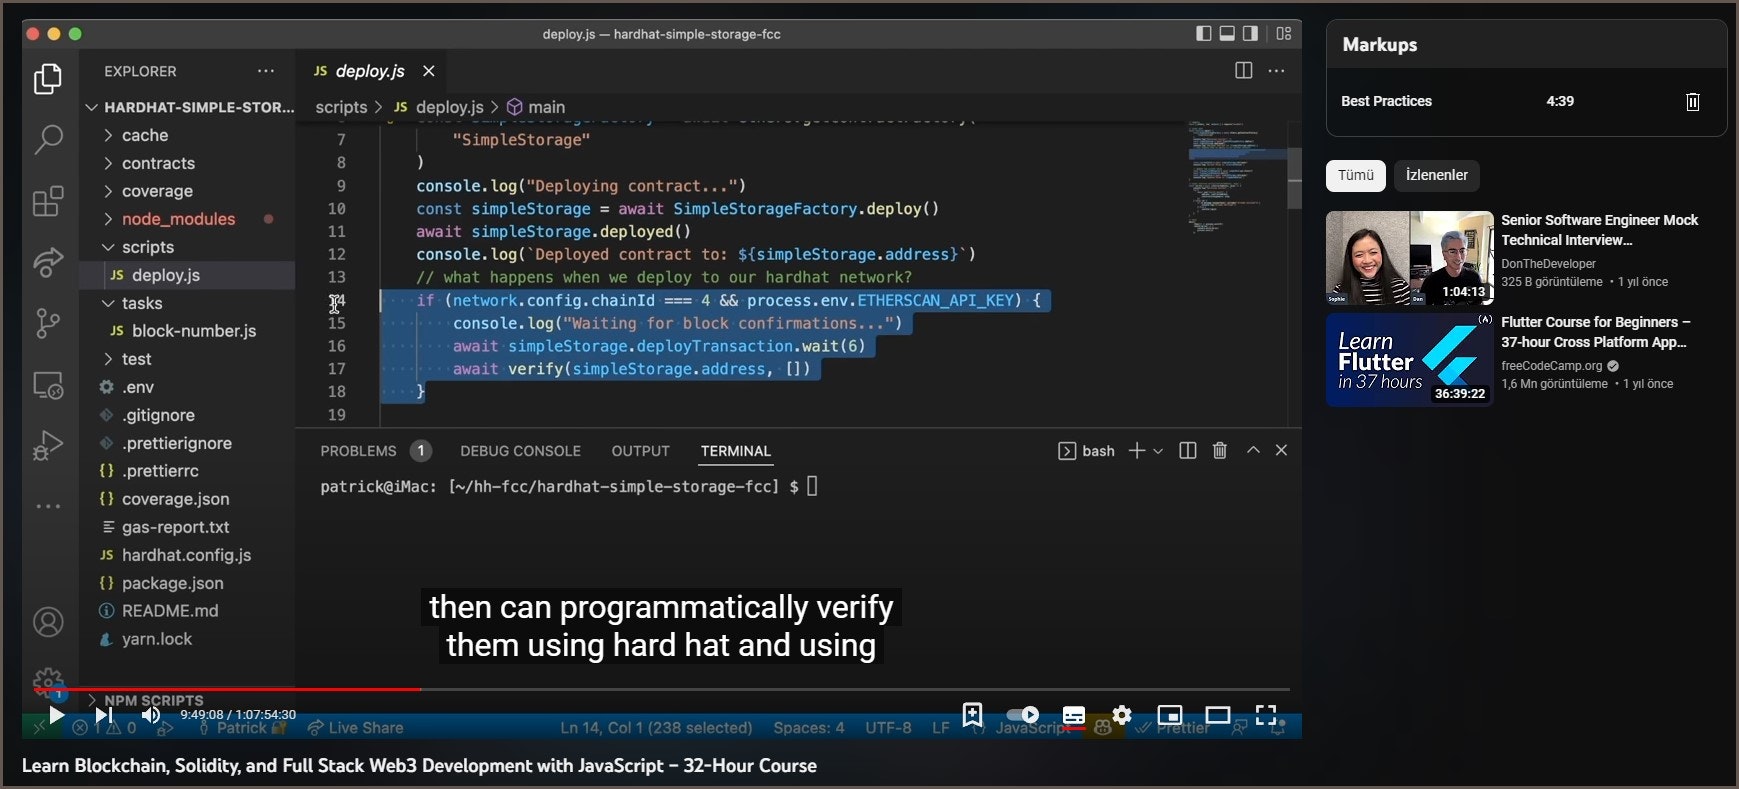This screenshot has width=1739, height=789.
Task: Play the video
Action: coord(57,715)
